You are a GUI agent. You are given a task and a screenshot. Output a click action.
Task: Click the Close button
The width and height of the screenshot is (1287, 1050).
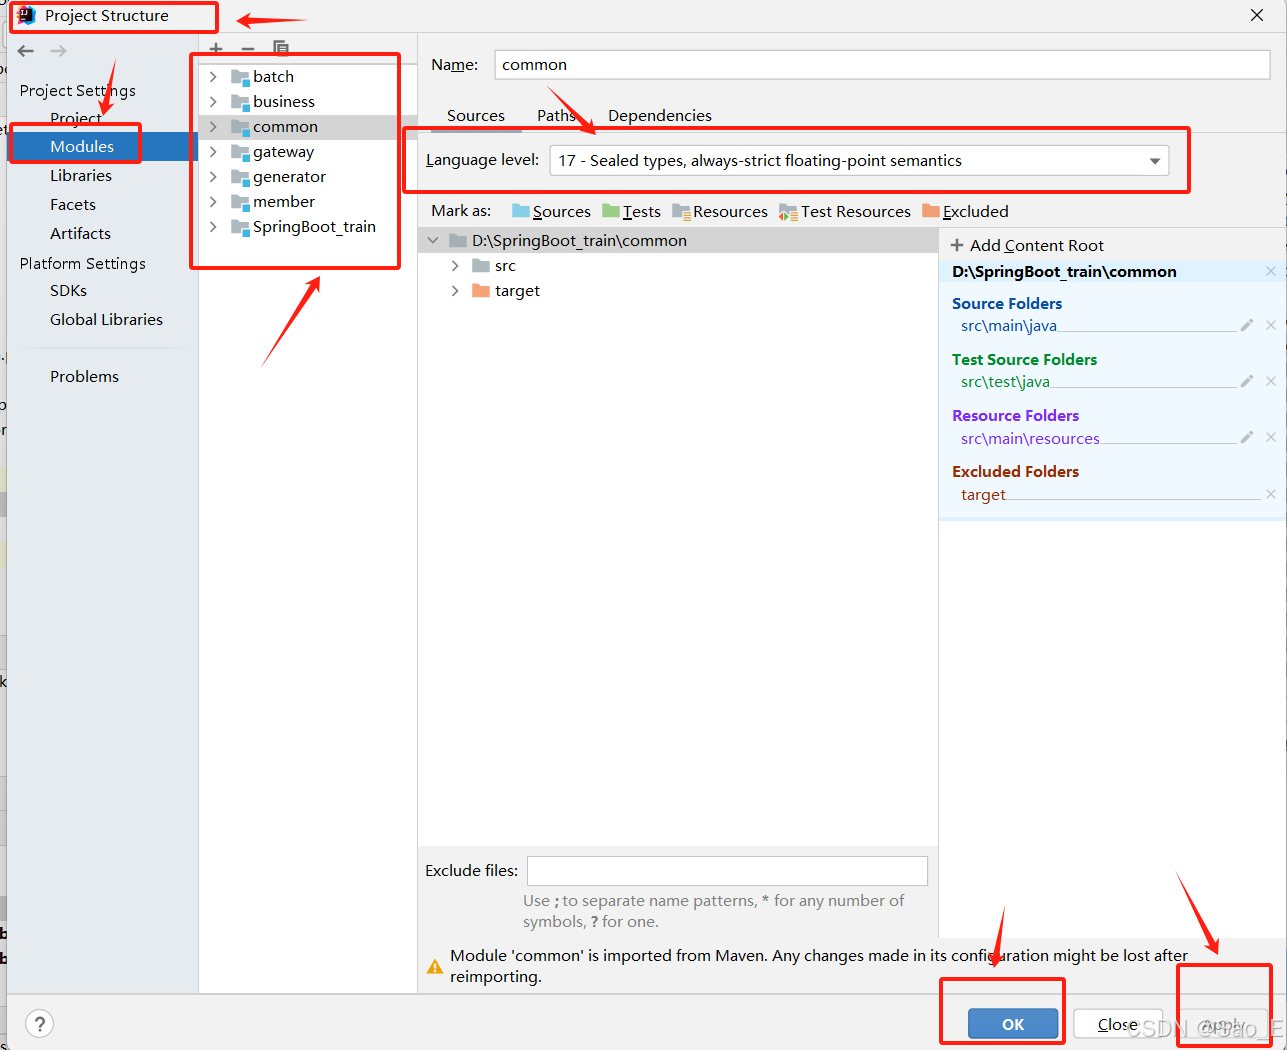pos(1117,1024)
